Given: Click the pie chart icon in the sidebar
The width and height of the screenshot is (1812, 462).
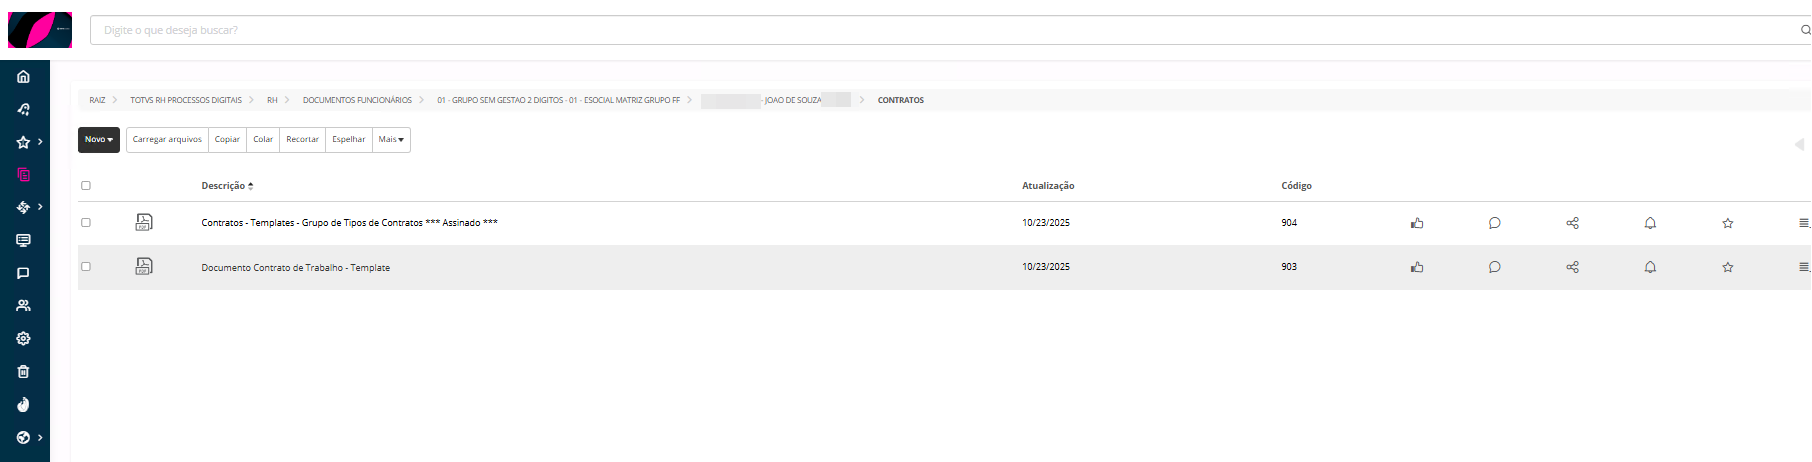Looking at the screenshot, I should pos(23,405).
